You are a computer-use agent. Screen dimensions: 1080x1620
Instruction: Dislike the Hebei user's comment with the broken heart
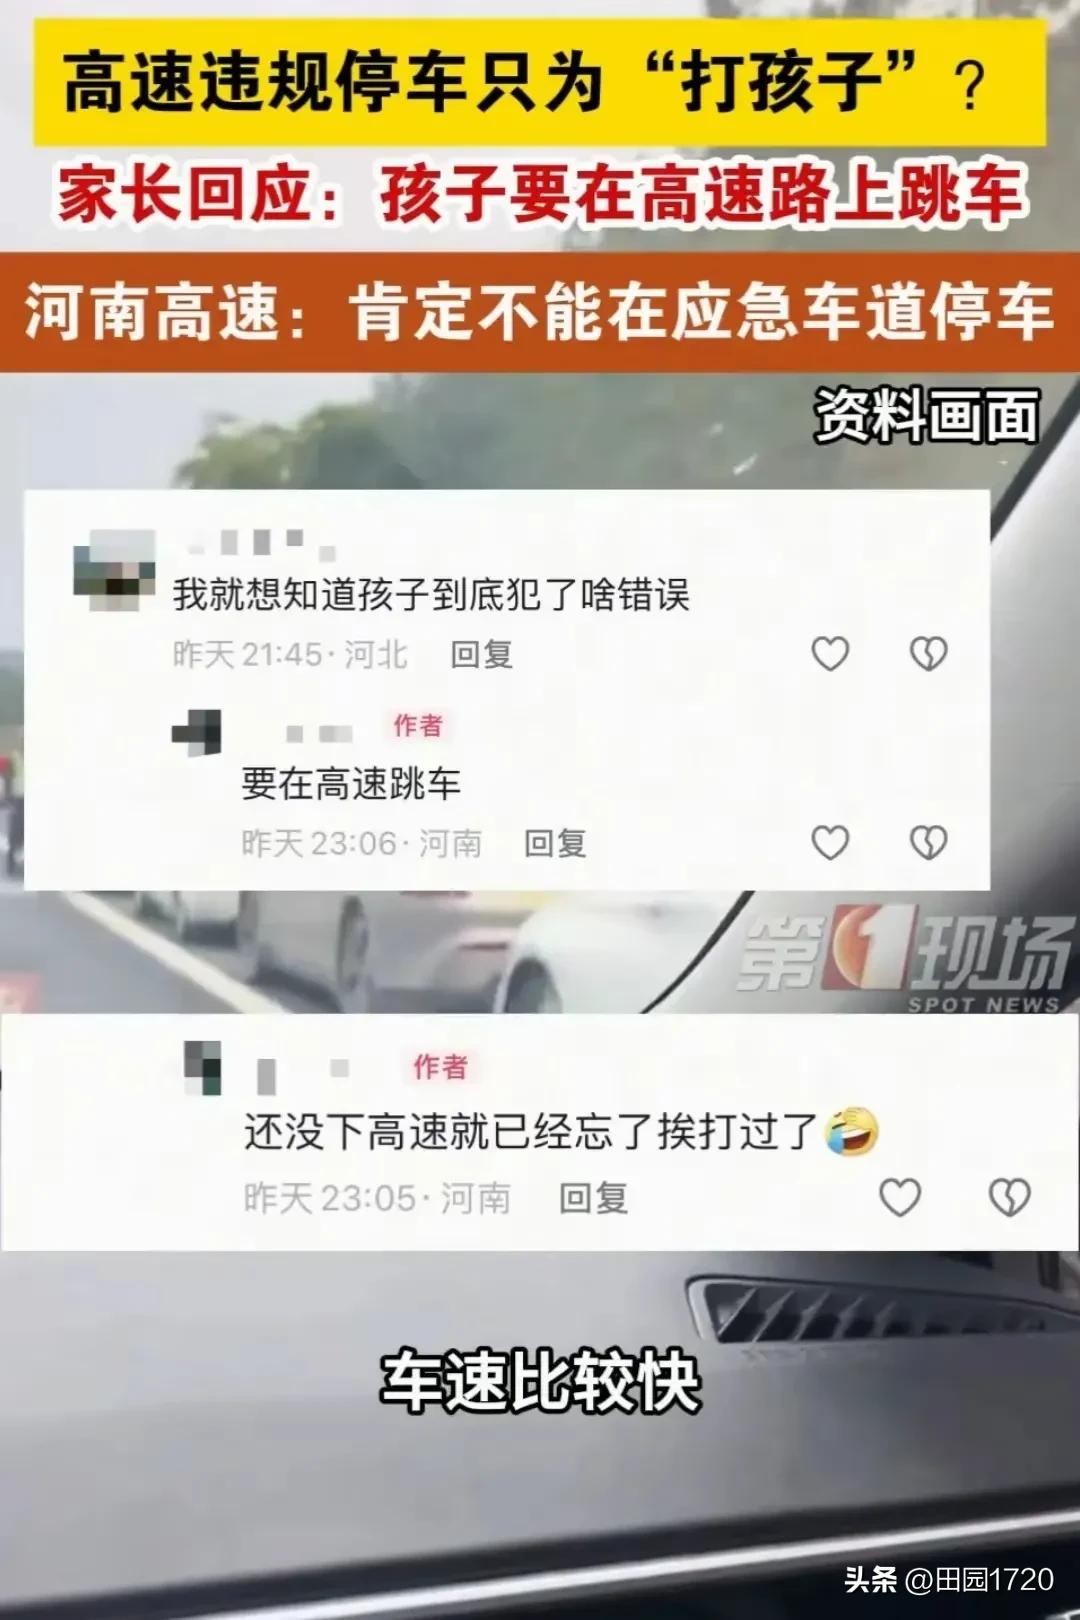pyautogui.click(x=928, y=654)
